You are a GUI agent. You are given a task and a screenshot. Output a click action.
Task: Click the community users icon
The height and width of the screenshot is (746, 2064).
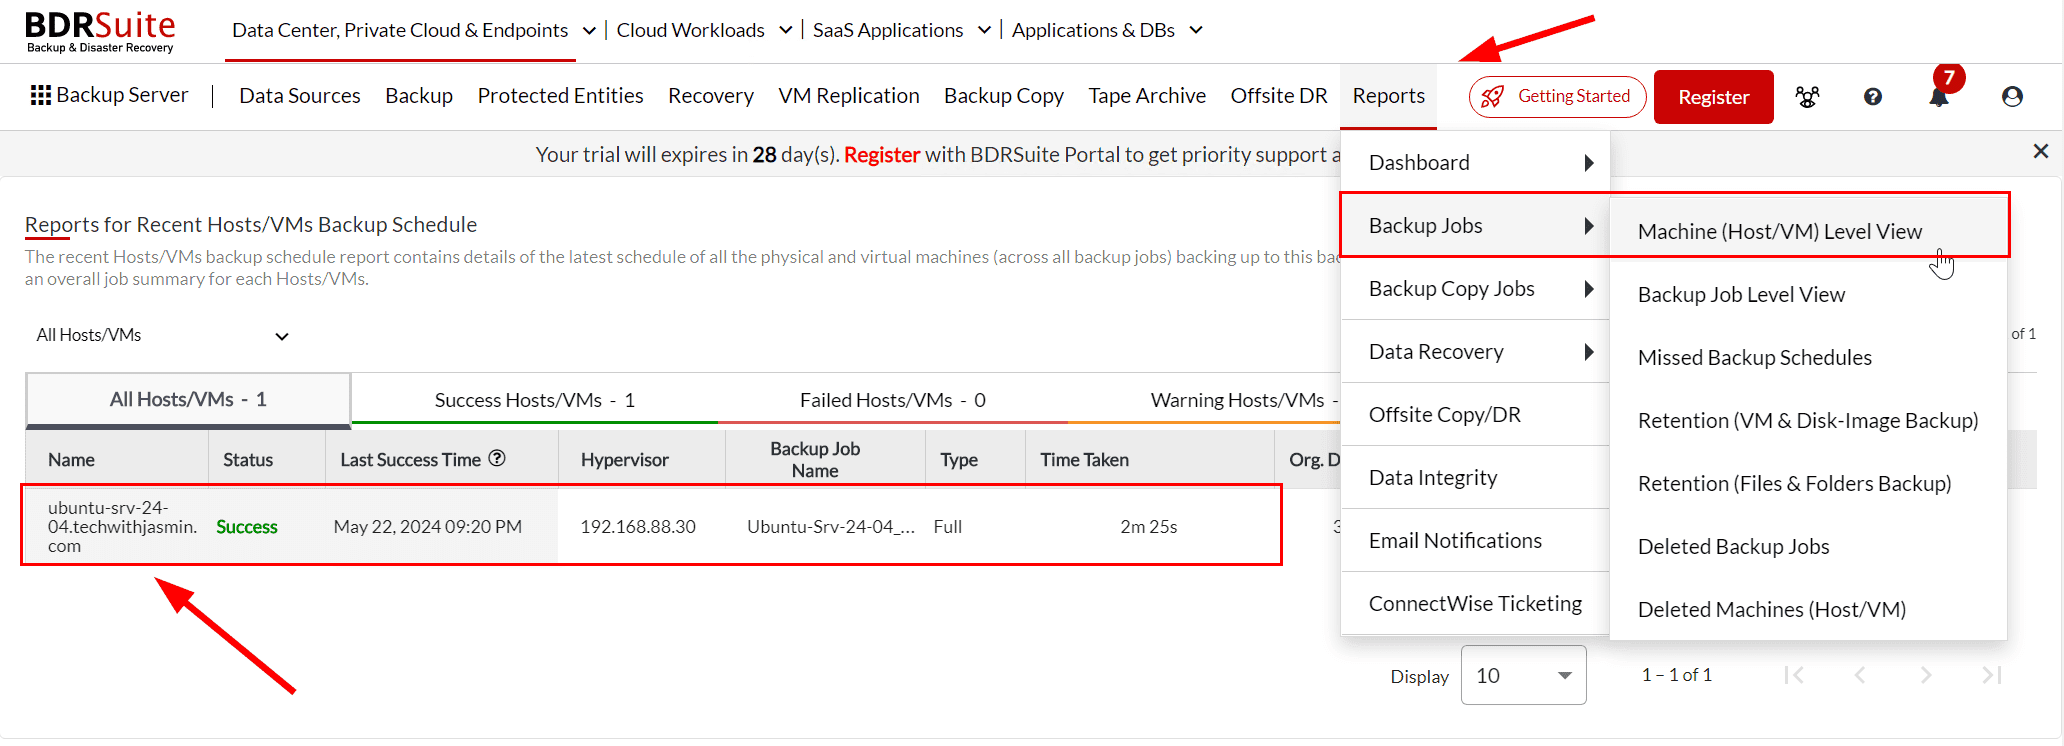coord(1807,97)
